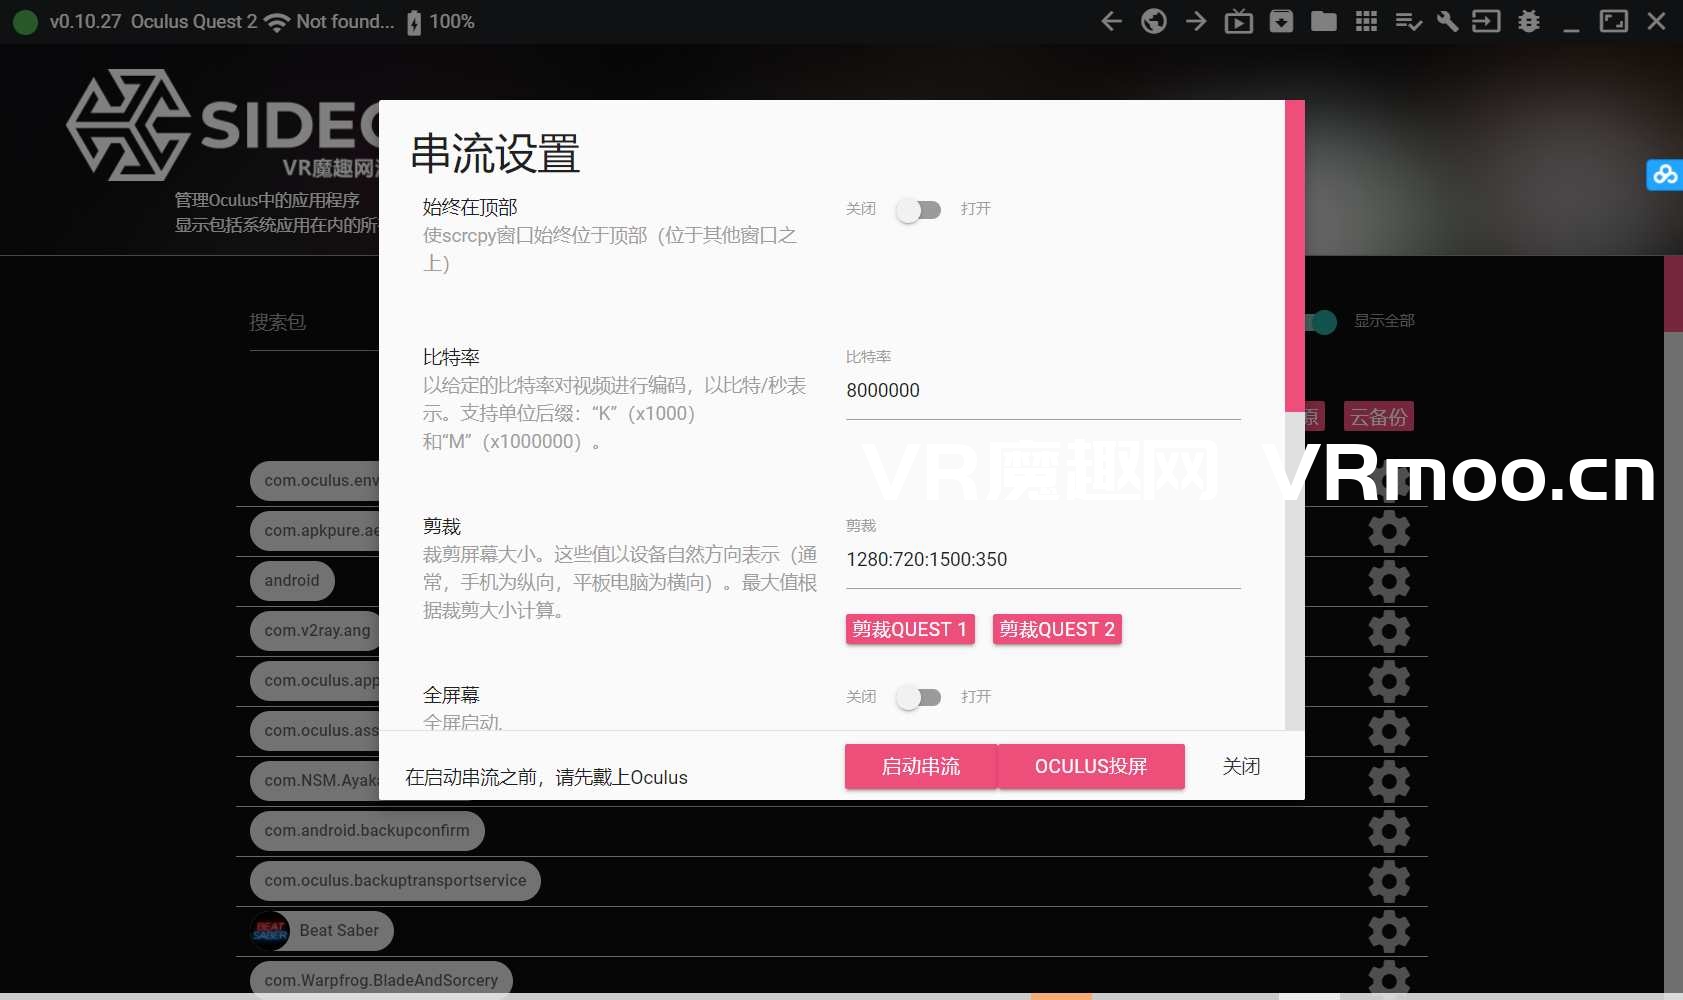Screen dimensions: 1683x1000
Task: Open settings gear for Beat Saber row
Action: [1389, 932]
